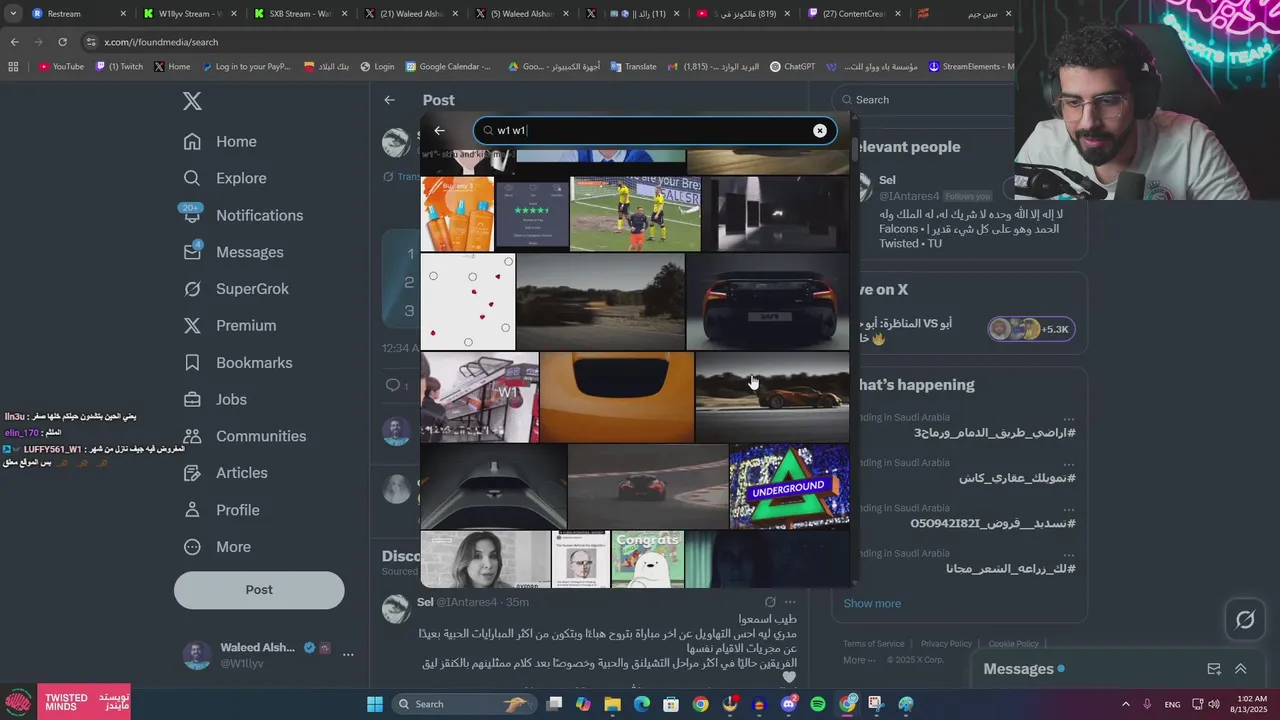This screenshot has height=720, width=1280.
Task: Open the Bookmarks sidebar icon
Action: [193, 363]
